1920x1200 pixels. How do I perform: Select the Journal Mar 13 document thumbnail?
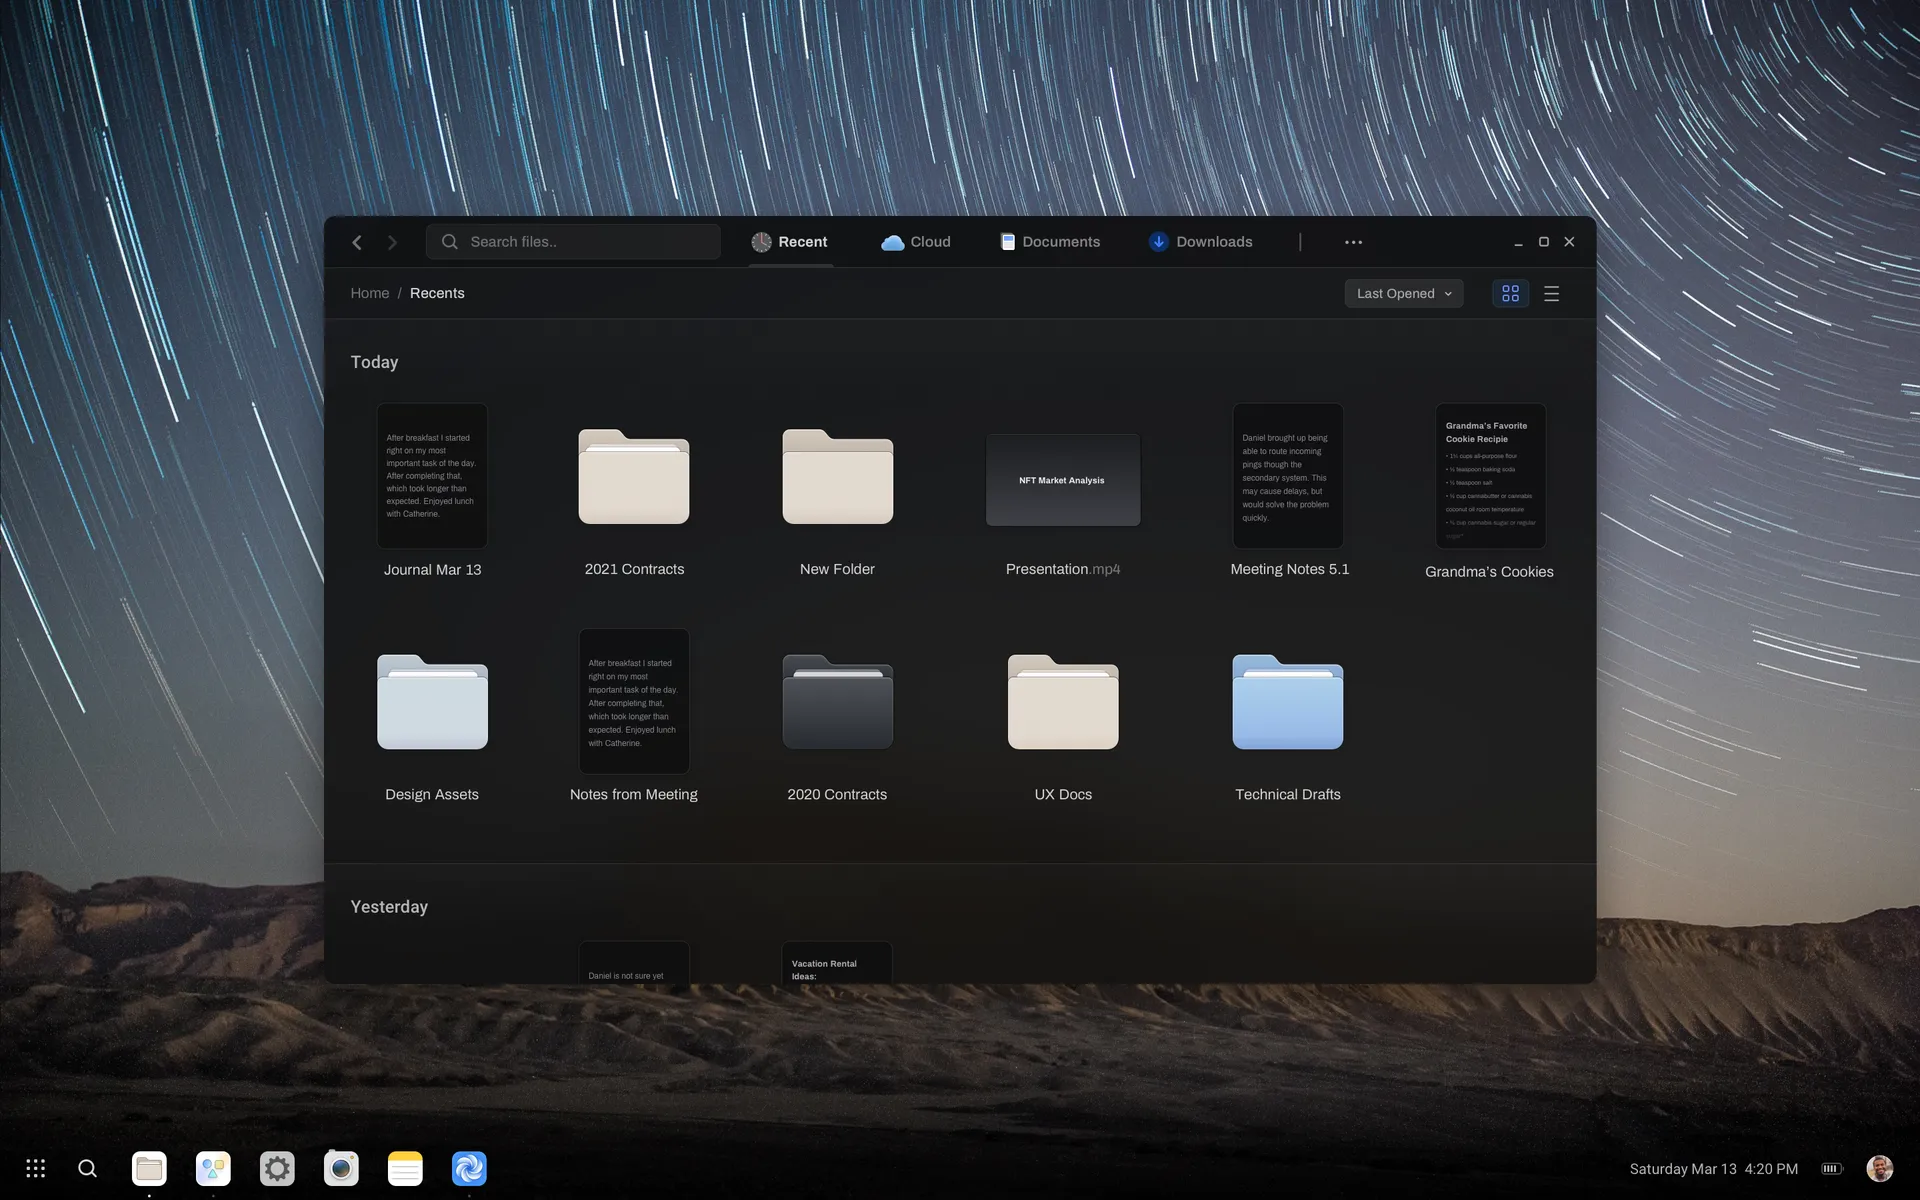click(x=432, y=476)
